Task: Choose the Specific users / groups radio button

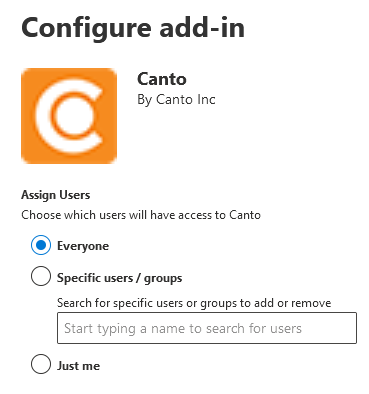Action: point(41,276)
